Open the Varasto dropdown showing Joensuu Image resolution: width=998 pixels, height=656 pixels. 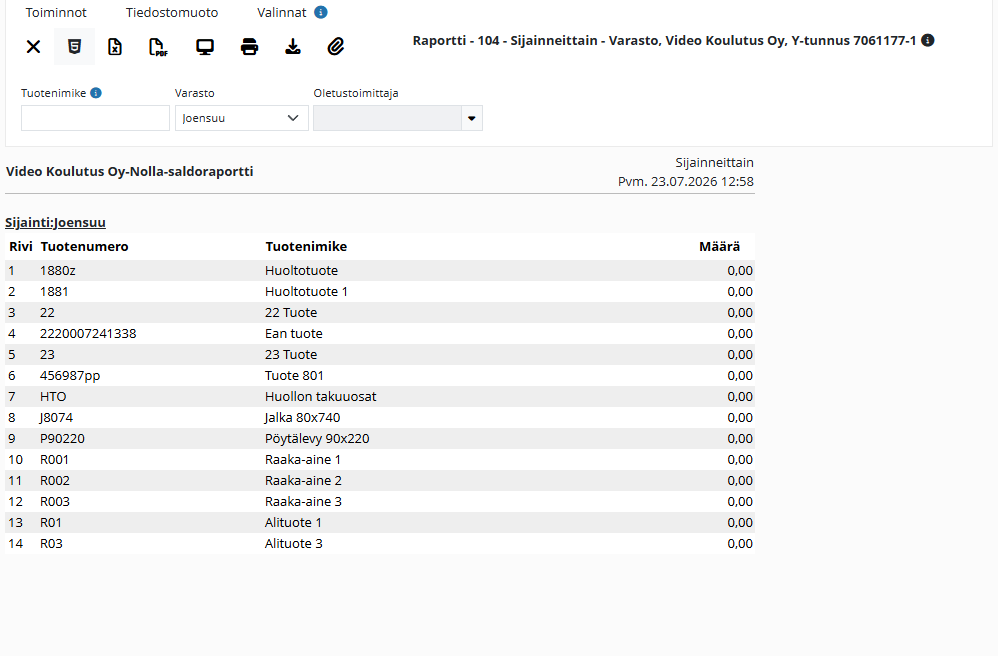(x=242, y=118)
